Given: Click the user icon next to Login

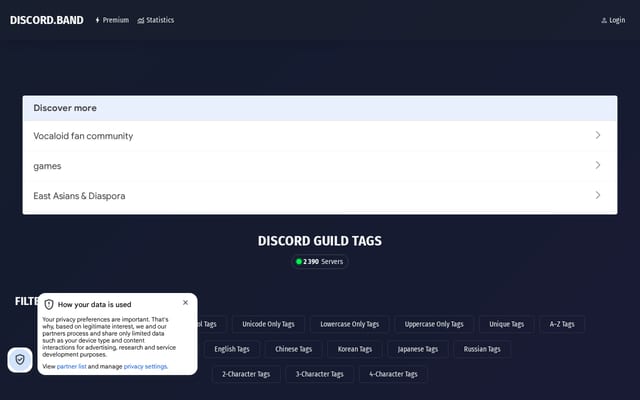Looking at the screenshot, I should tap(604, 20).
